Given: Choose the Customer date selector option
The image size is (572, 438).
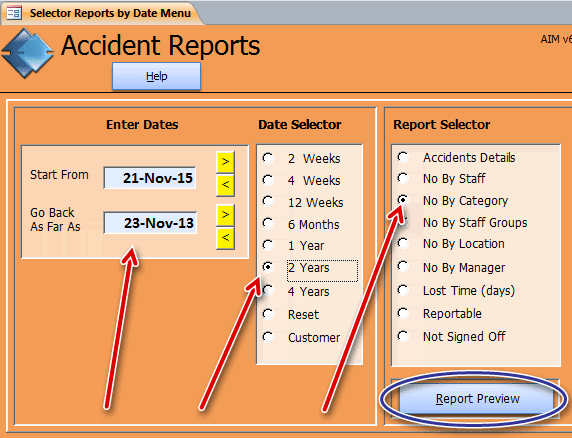Looking at the screenshot, I should (268, 337).
